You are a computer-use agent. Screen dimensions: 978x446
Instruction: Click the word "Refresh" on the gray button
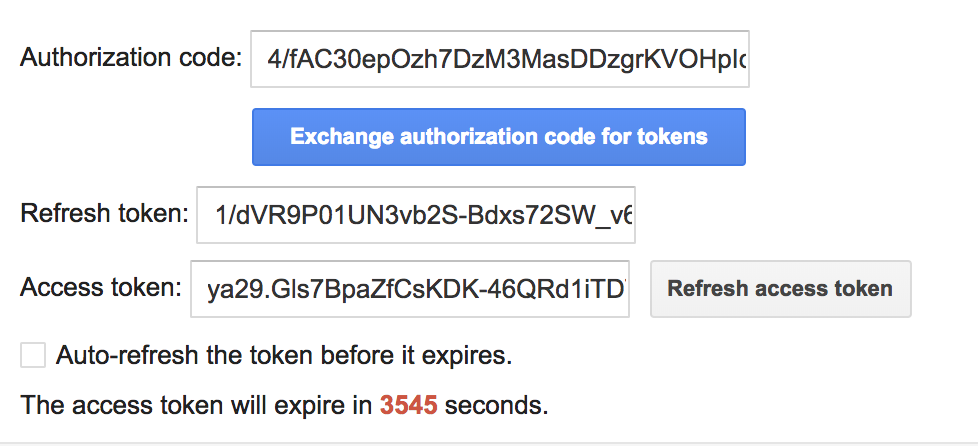[x=707, y=289]
